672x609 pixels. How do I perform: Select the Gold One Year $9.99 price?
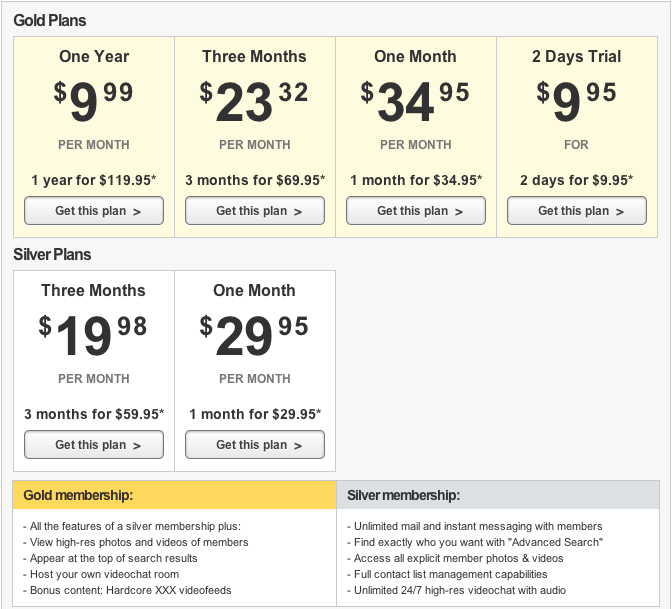coord(93,101)
